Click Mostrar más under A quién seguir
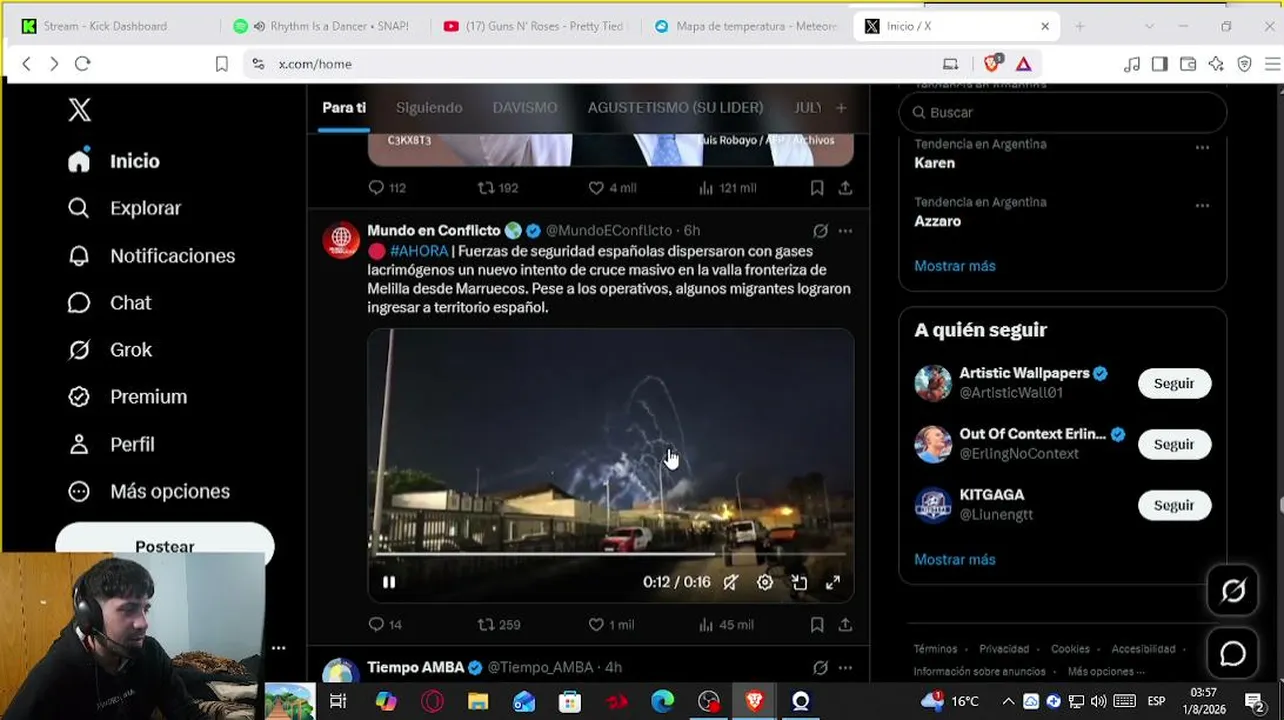Viewport: 1284px width, 720px height. coord(955,560)
